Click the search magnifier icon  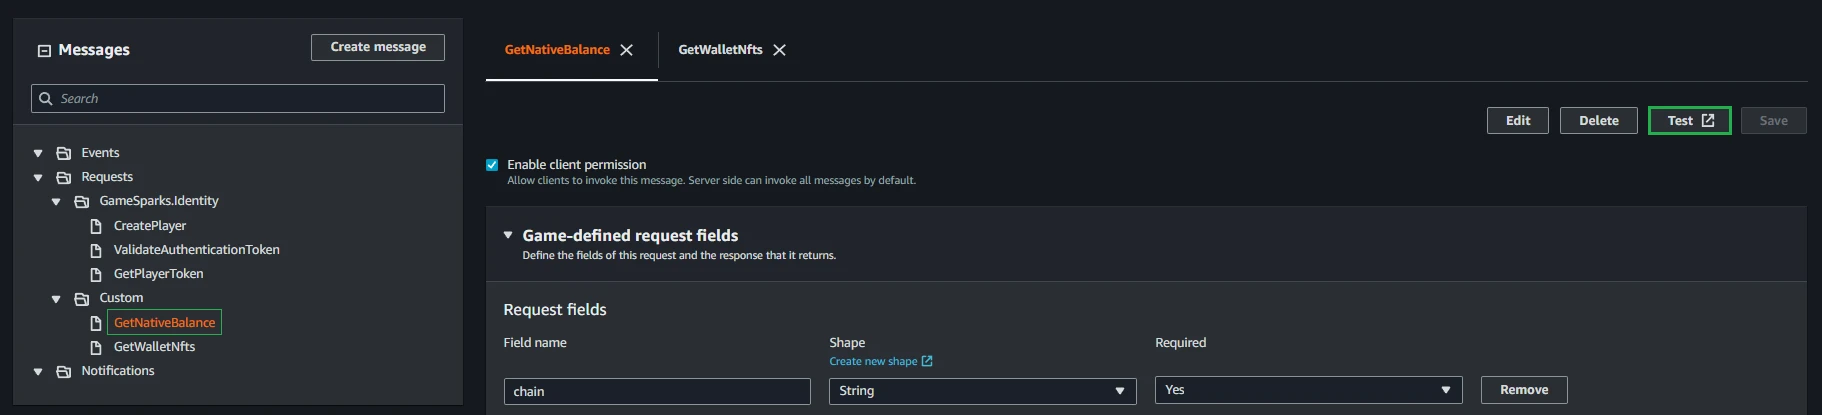click(46, 99)
